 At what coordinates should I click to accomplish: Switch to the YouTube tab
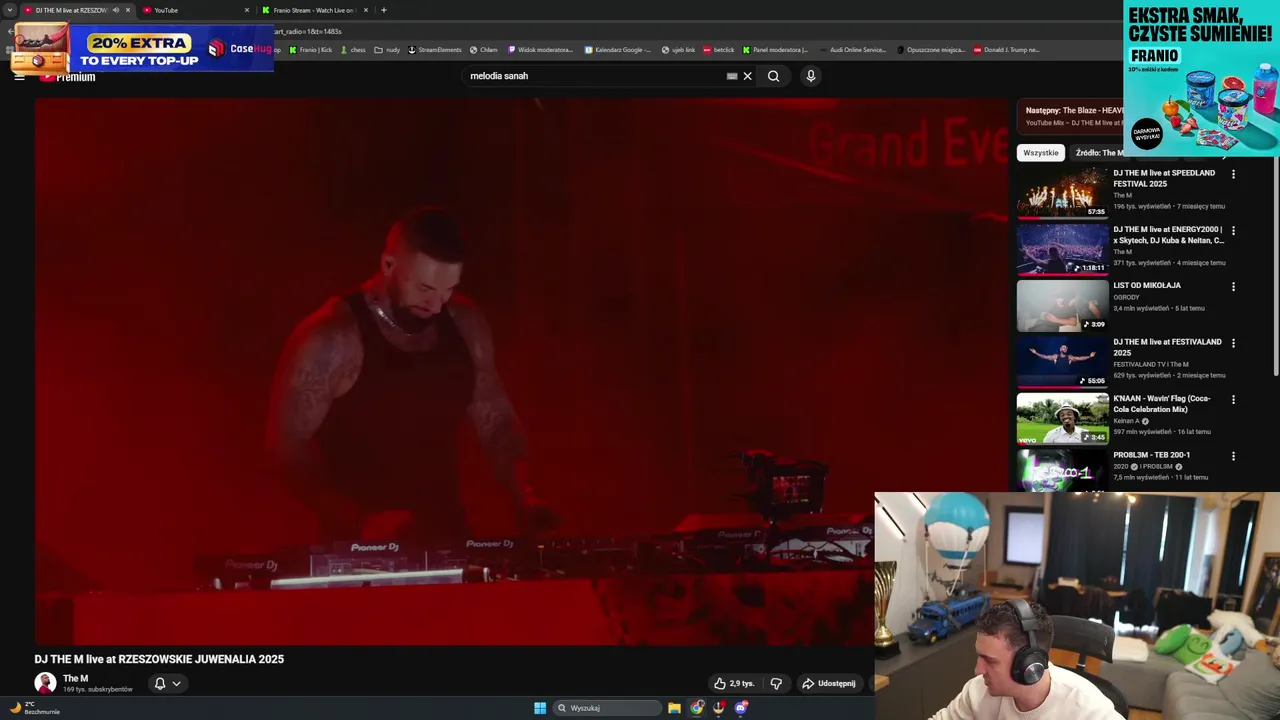coord(195,10)
